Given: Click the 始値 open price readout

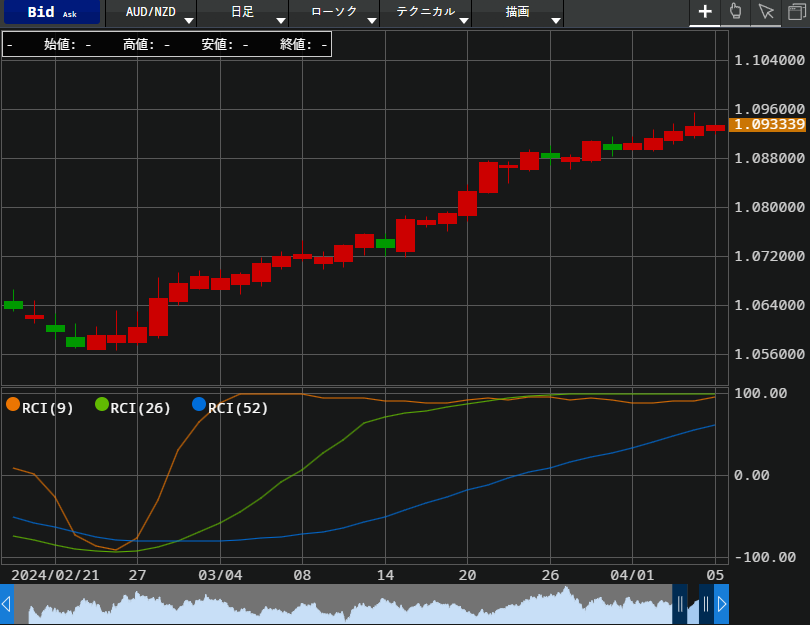Looking at the screenshot, I should (x=67, y=44).
